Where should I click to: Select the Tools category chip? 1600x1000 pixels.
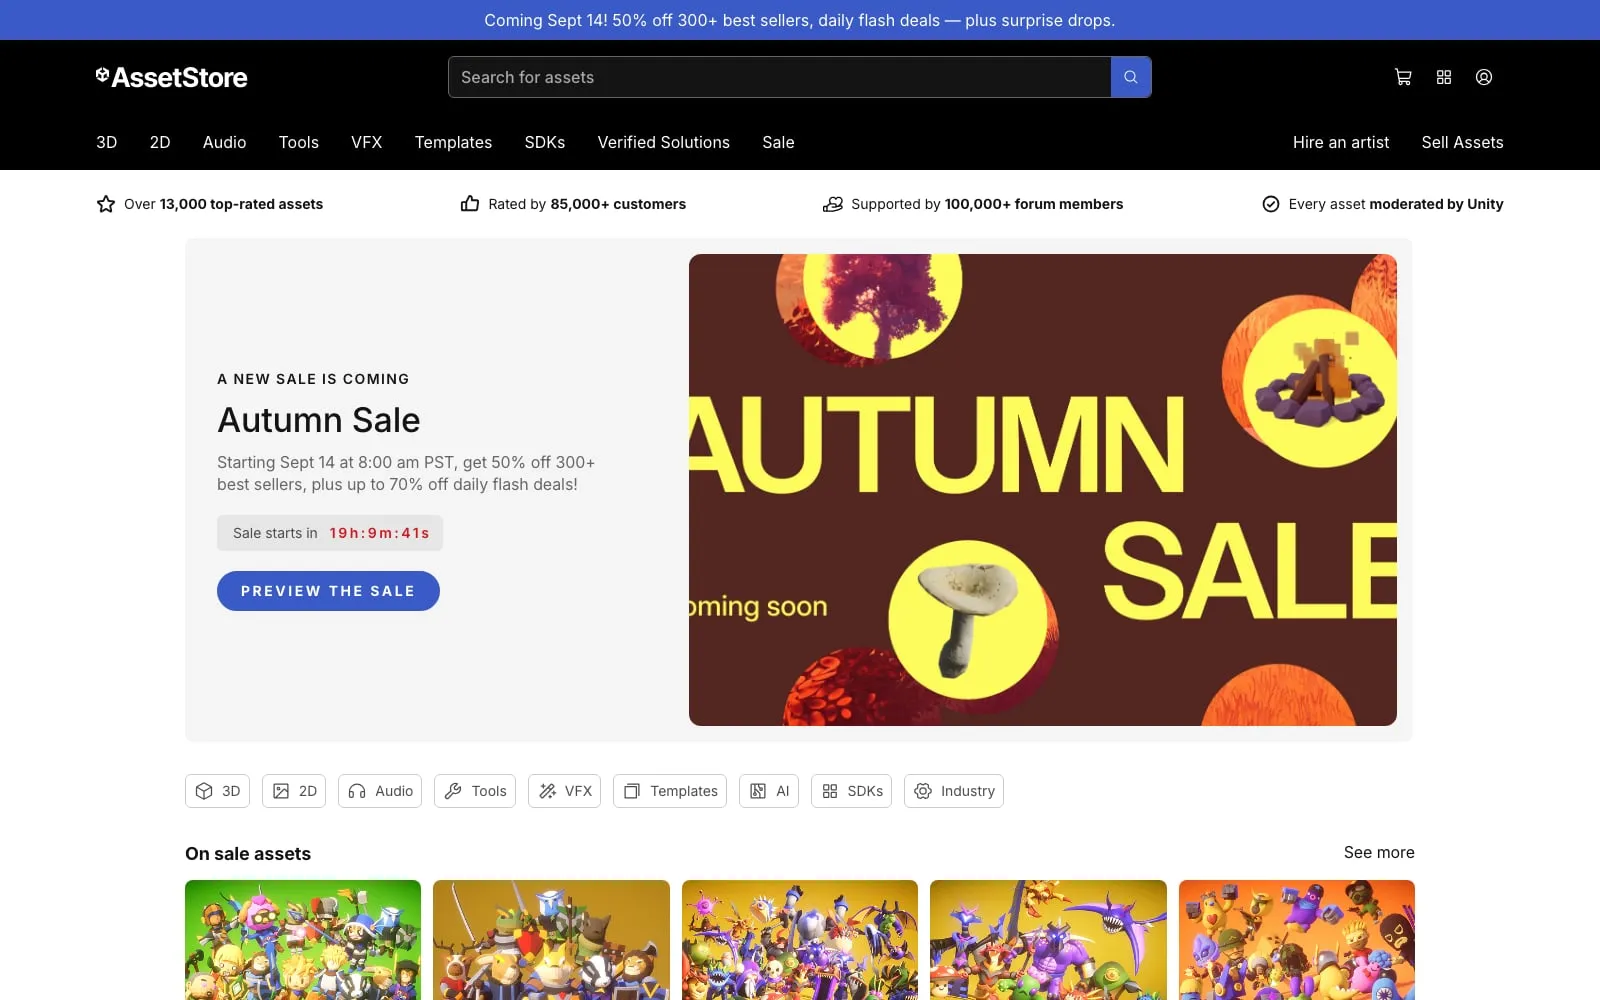coord(475,791)
